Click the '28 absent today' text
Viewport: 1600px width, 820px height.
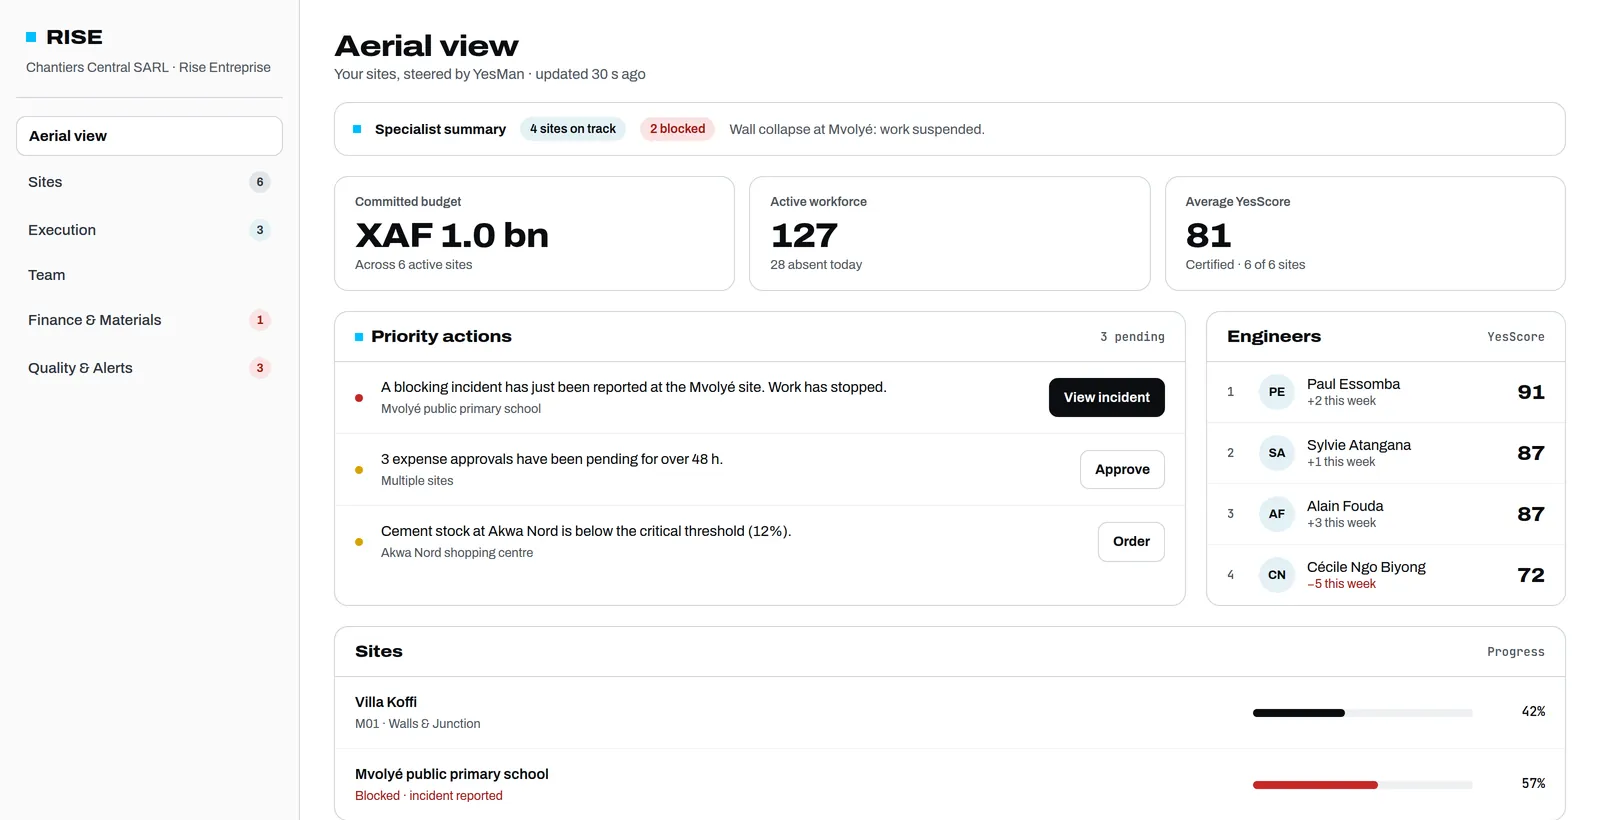click(x=816, y=265)
